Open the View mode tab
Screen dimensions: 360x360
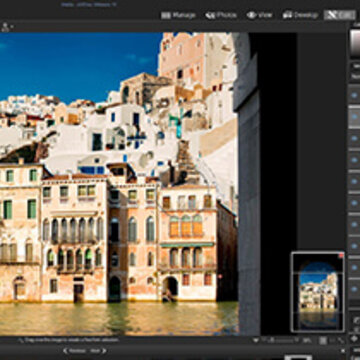click(x=260, y=15)
